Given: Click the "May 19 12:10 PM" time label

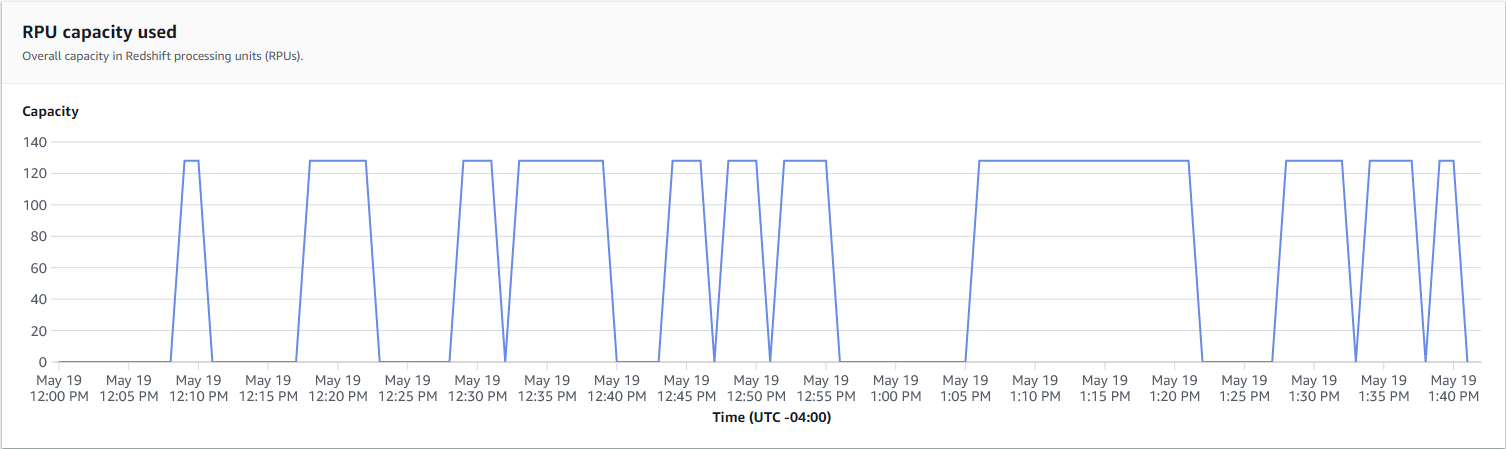Looking at the screenshot, I should [199, 388].
